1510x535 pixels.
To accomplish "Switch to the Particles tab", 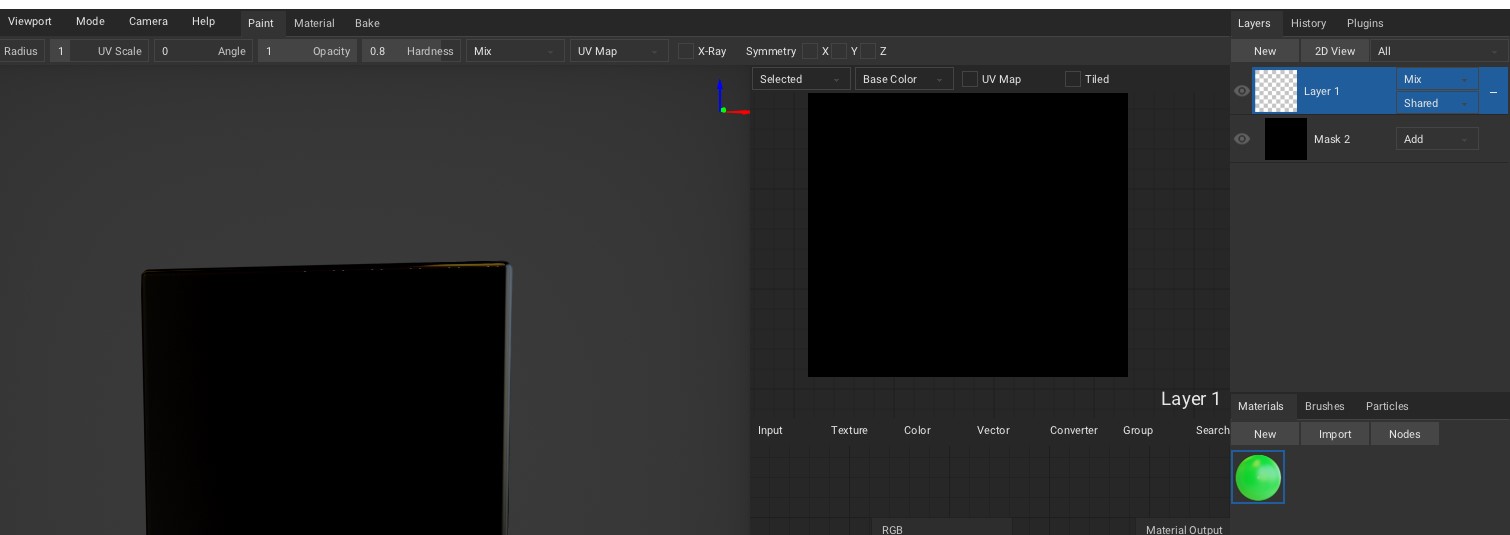I will click(x=1387, y=406).
